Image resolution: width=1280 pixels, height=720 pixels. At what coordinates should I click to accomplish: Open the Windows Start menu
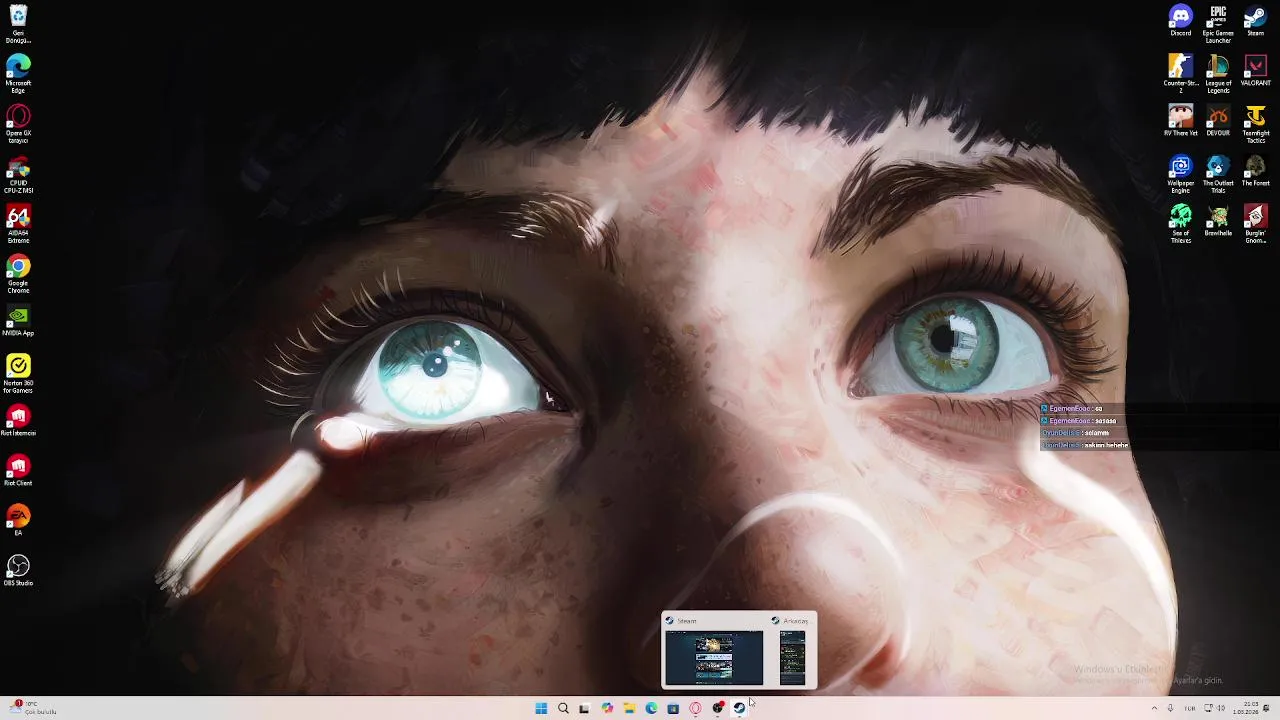coord(541,708)
